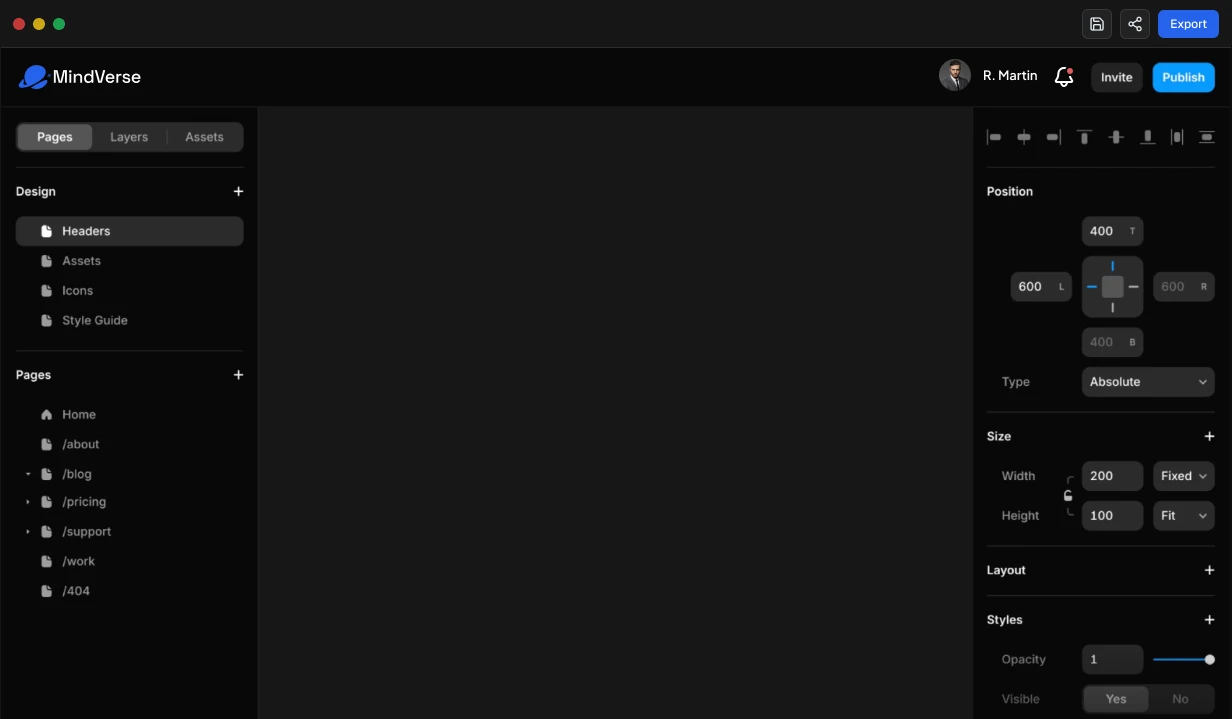Switch to the Assets tab
The image size is (1232, 719).
coord(204,137)
